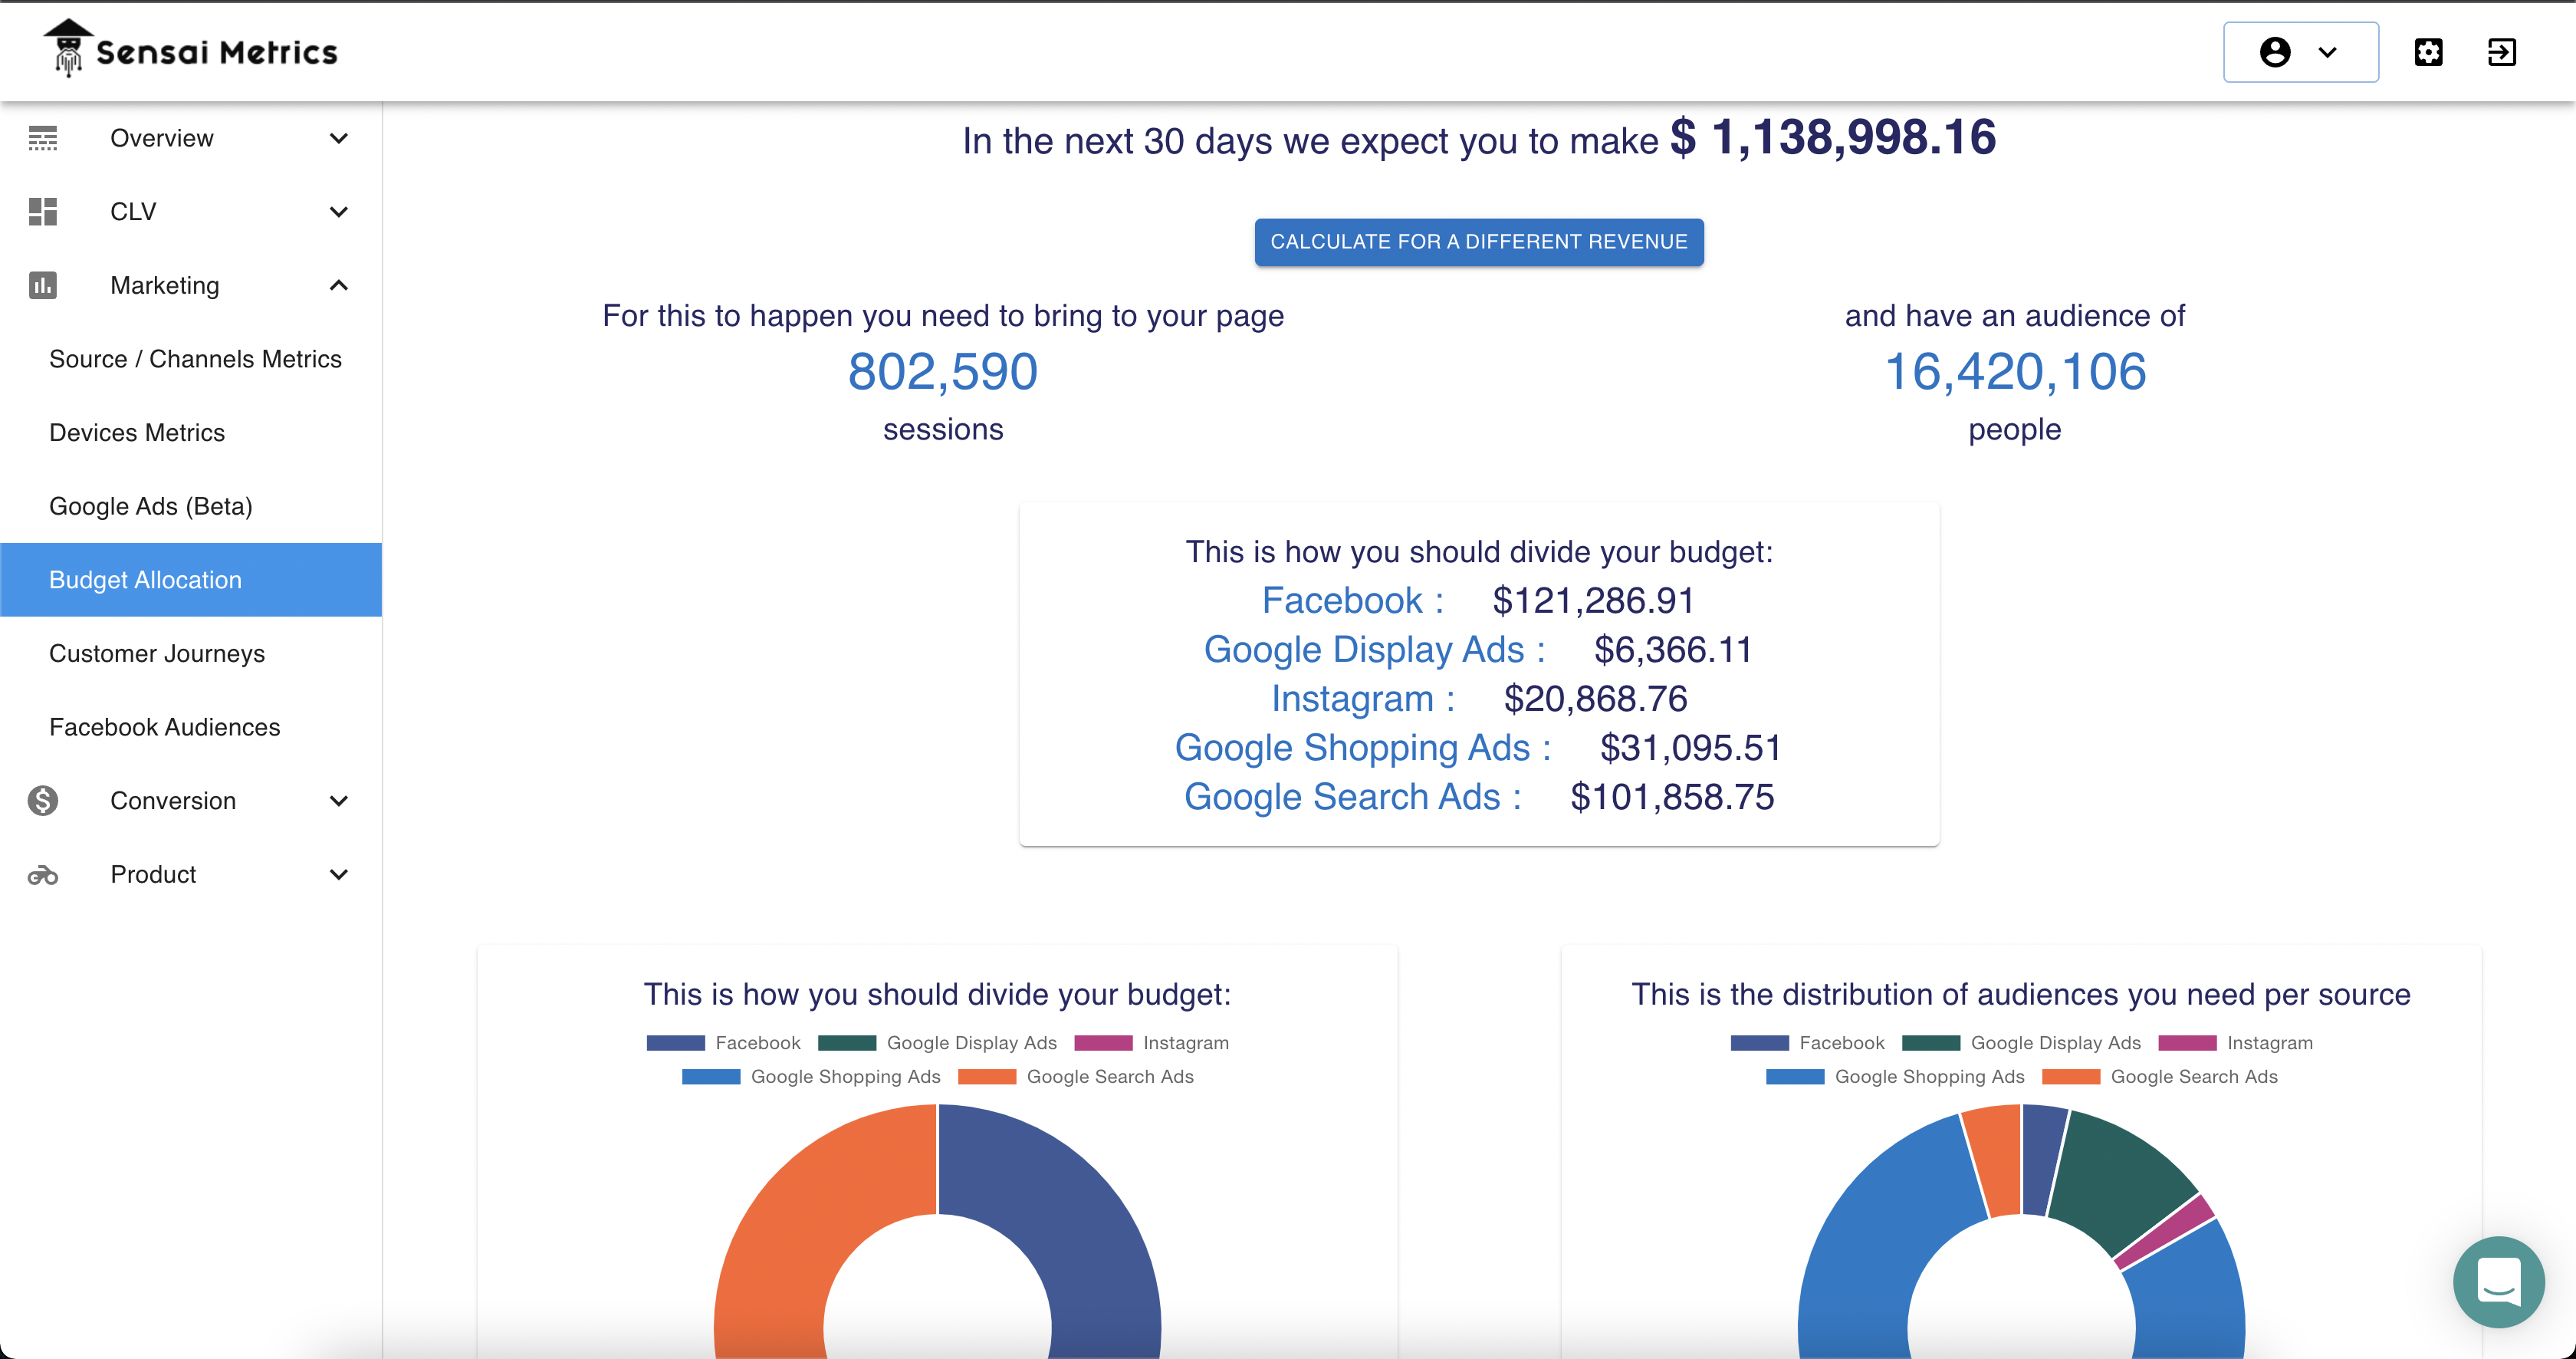Go to Devices Metrics

tap(191, 433)
